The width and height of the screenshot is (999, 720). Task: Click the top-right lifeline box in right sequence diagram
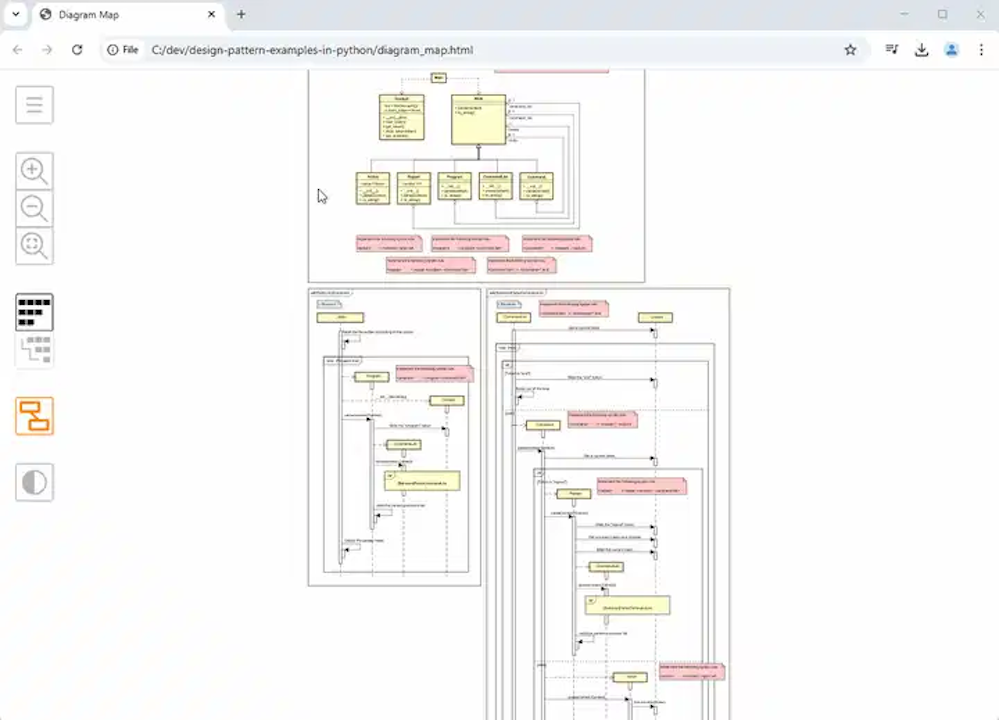tap(655, 317)
